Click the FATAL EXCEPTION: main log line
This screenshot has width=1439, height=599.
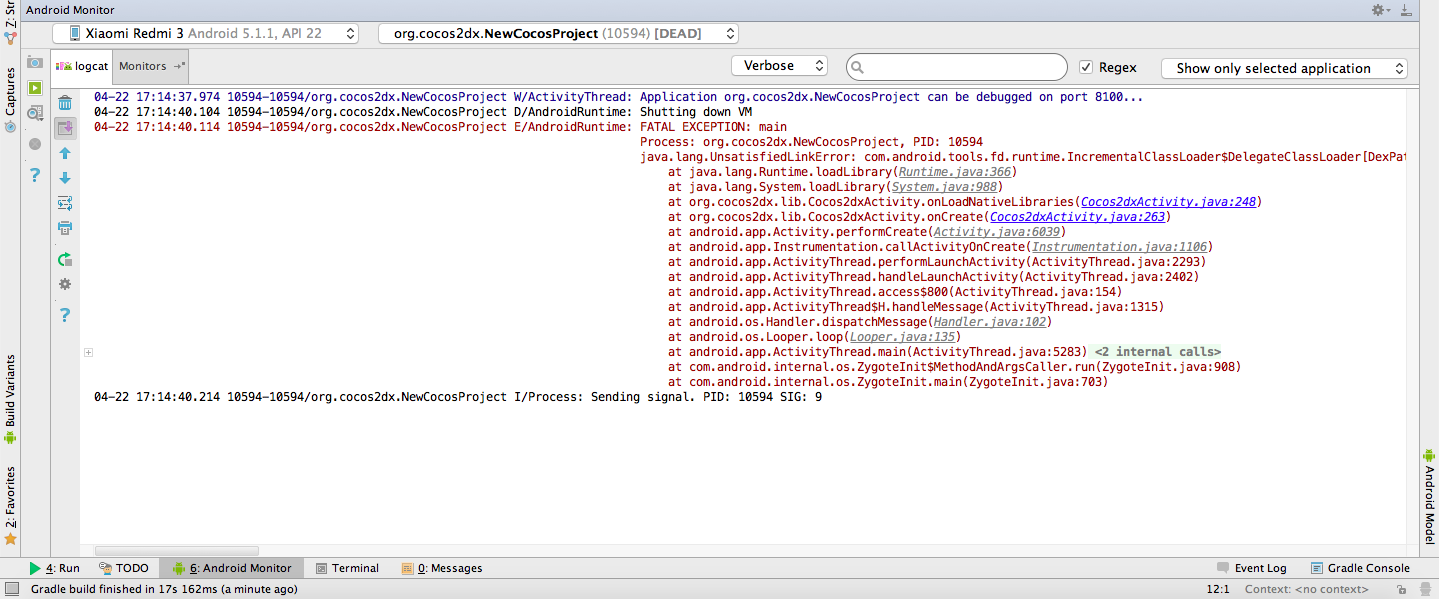click(x=440, y=127)
